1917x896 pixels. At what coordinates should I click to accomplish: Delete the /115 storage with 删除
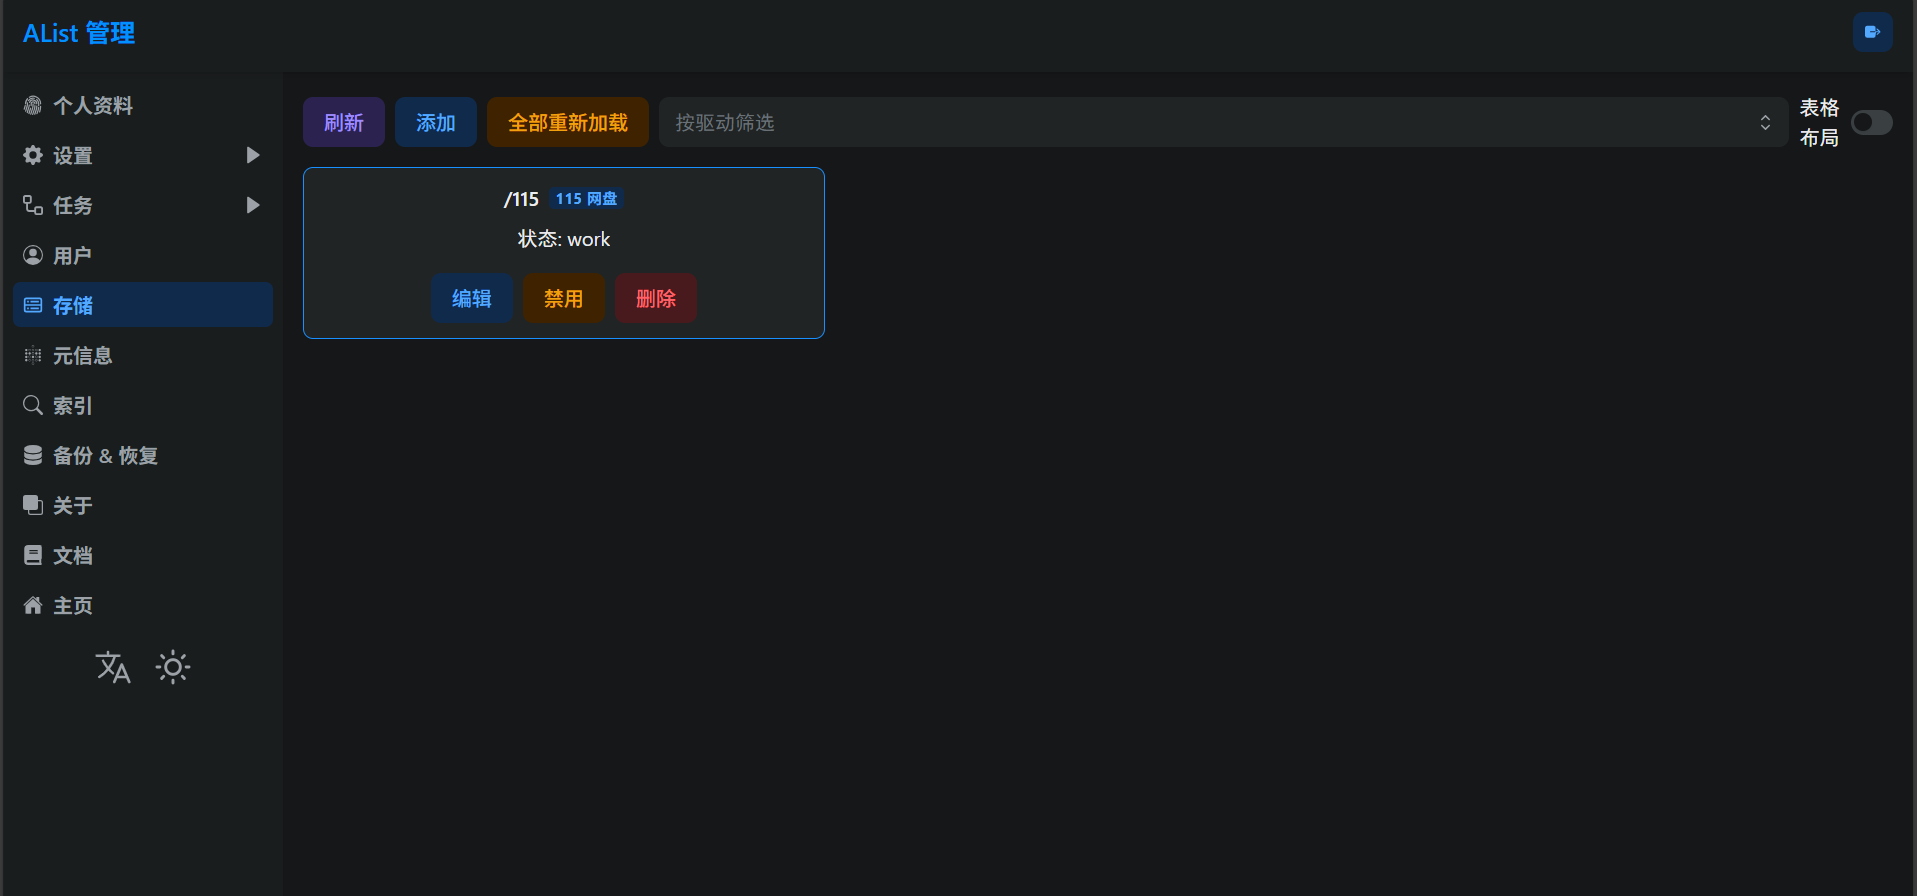point(656,298)
